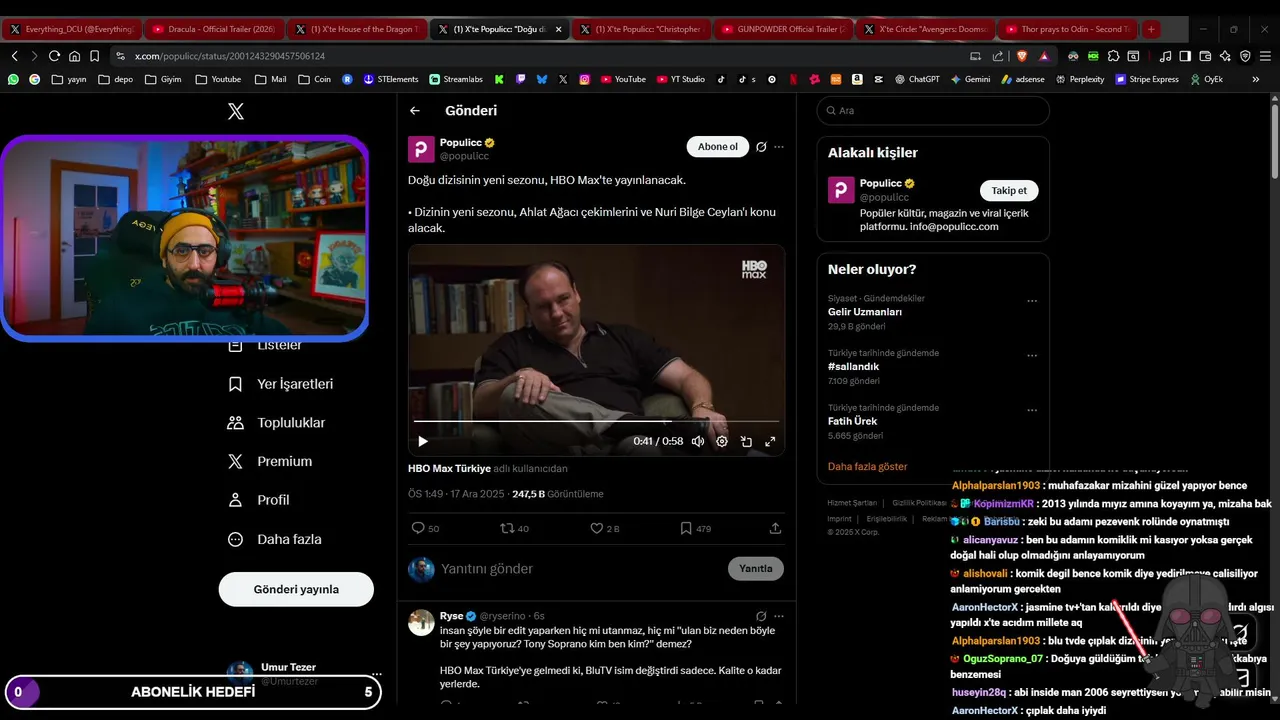Click the Abone ol button
This screenshot has height=720, width=1280.
click(x=717, y=147)
